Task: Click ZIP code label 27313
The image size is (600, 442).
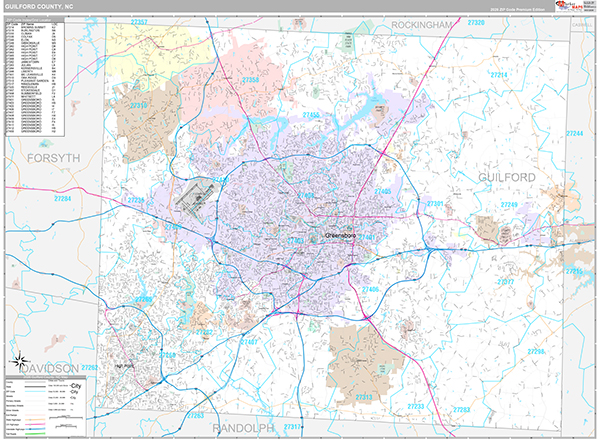Action: click(364, 397)
